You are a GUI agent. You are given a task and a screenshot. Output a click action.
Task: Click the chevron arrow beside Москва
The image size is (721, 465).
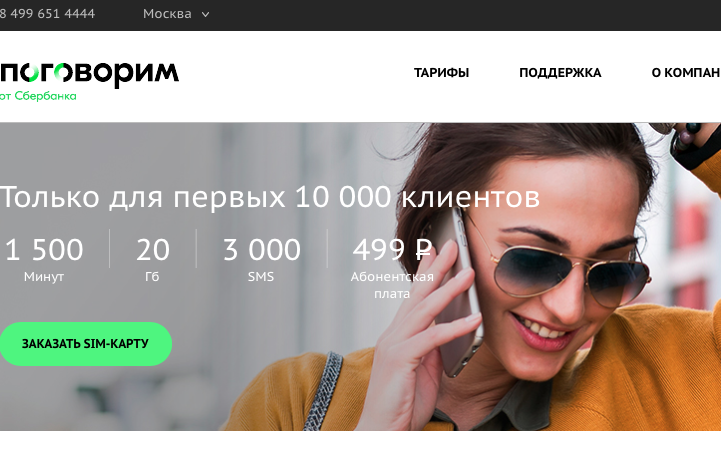(206, 15)
